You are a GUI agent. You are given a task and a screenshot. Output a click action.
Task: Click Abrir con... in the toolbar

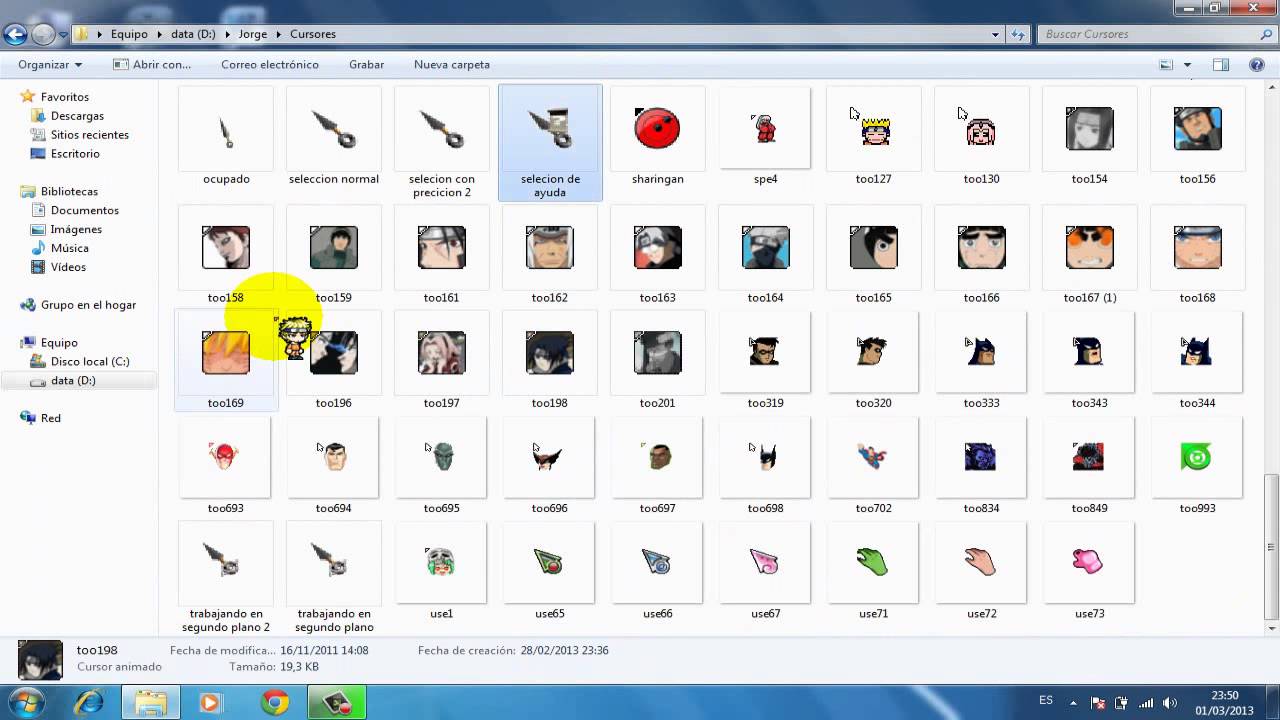pyautogui.click(x=152, y=64)
